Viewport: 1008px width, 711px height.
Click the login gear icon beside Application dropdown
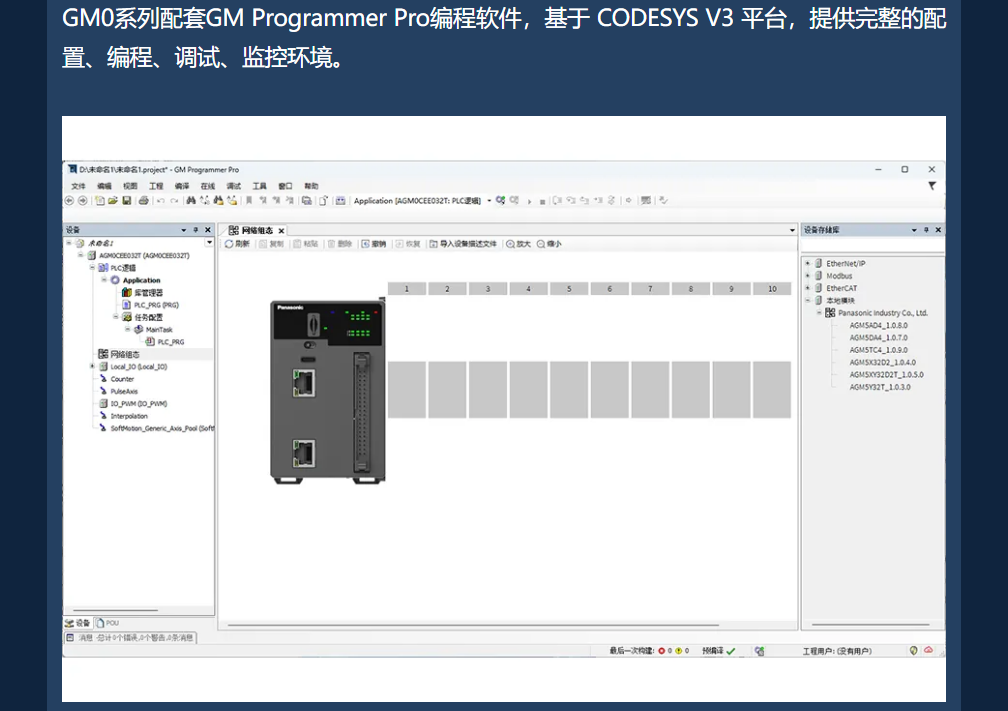point(500,201)
